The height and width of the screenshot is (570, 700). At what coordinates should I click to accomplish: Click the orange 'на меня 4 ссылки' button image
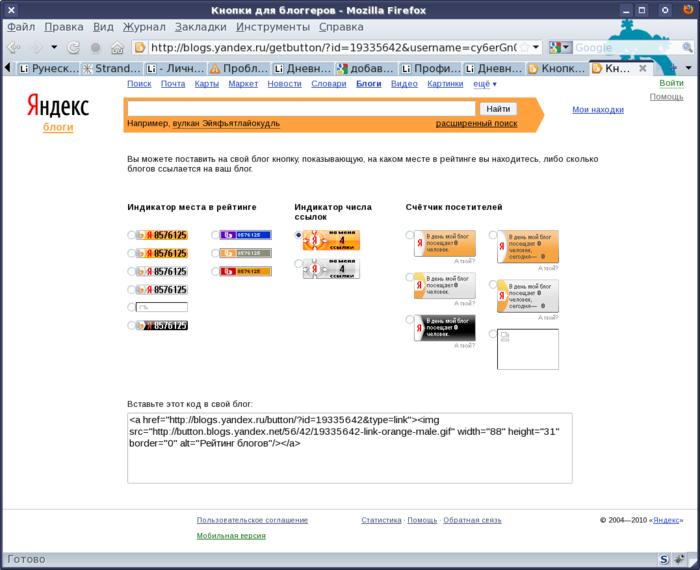tap(331, 240)
